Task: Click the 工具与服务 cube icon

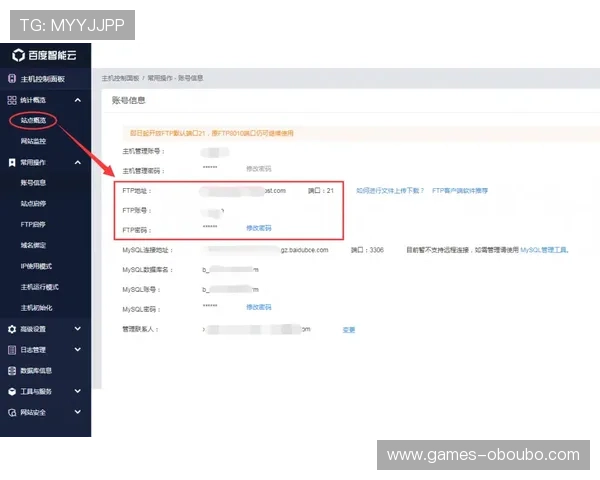Action: pos(12,392)
